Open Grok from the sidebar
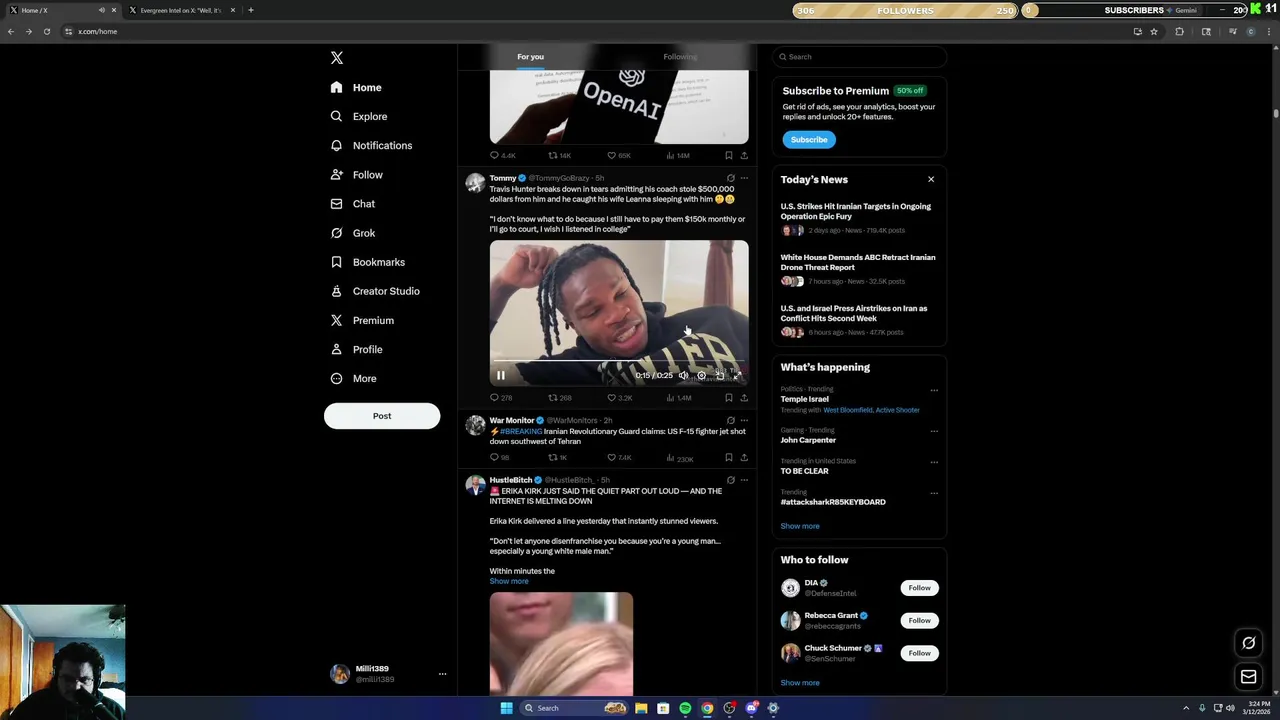 [x=353, y=233]
